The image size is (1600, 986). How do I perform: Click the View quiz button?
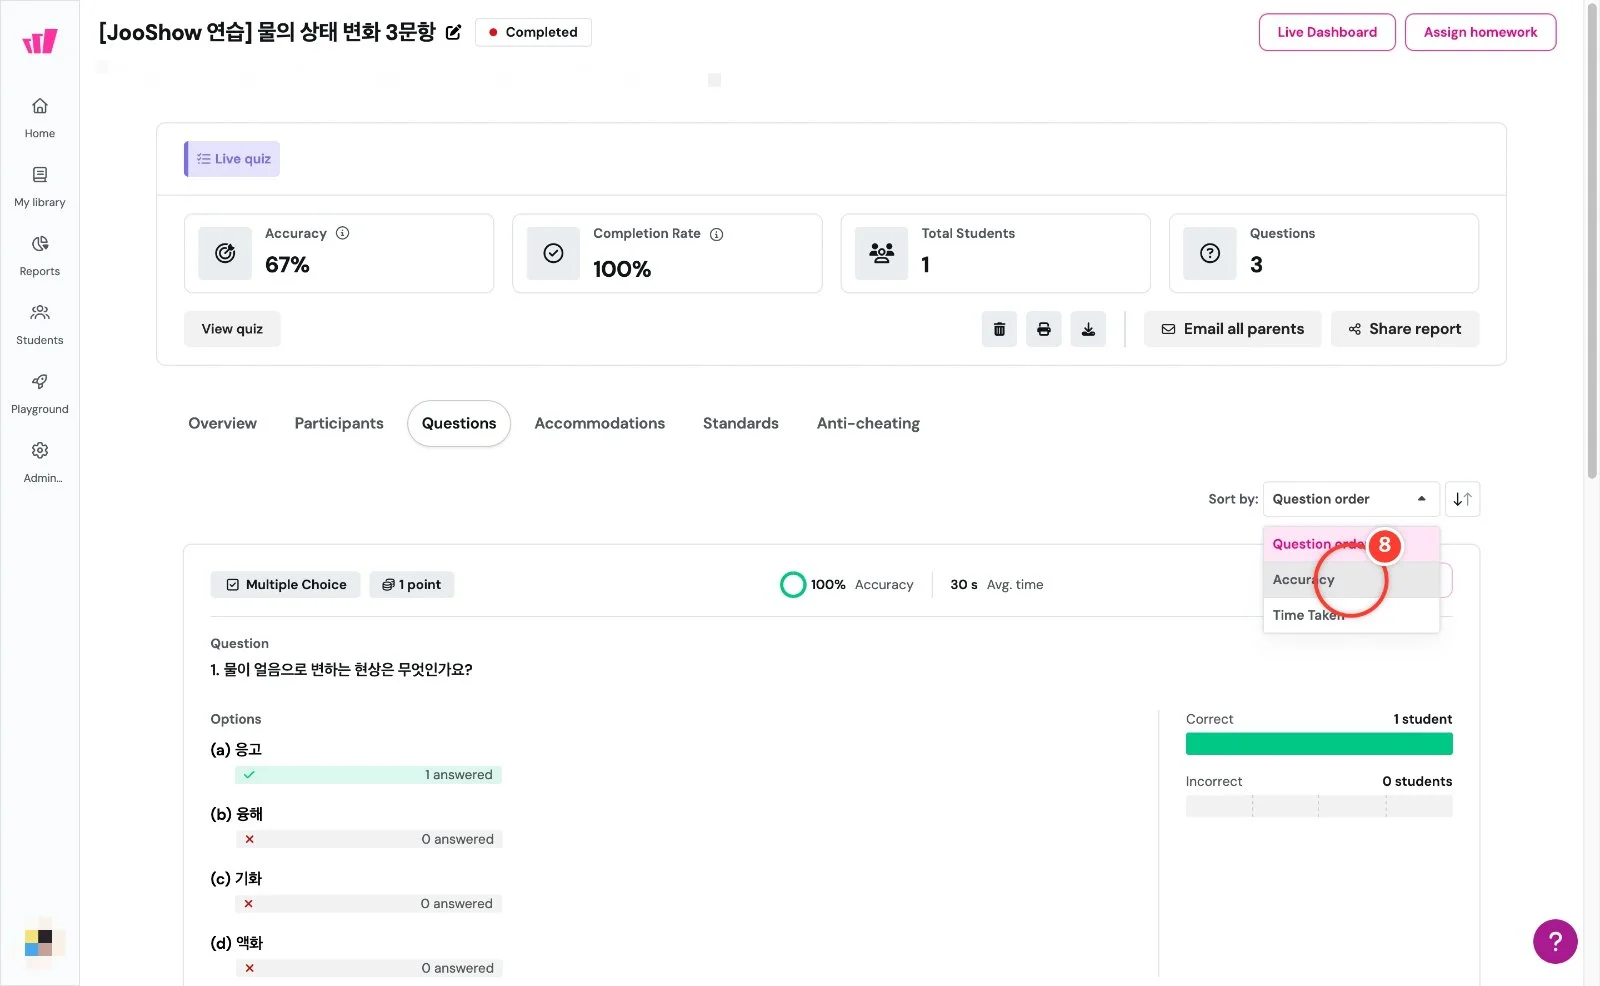(232, 329)
